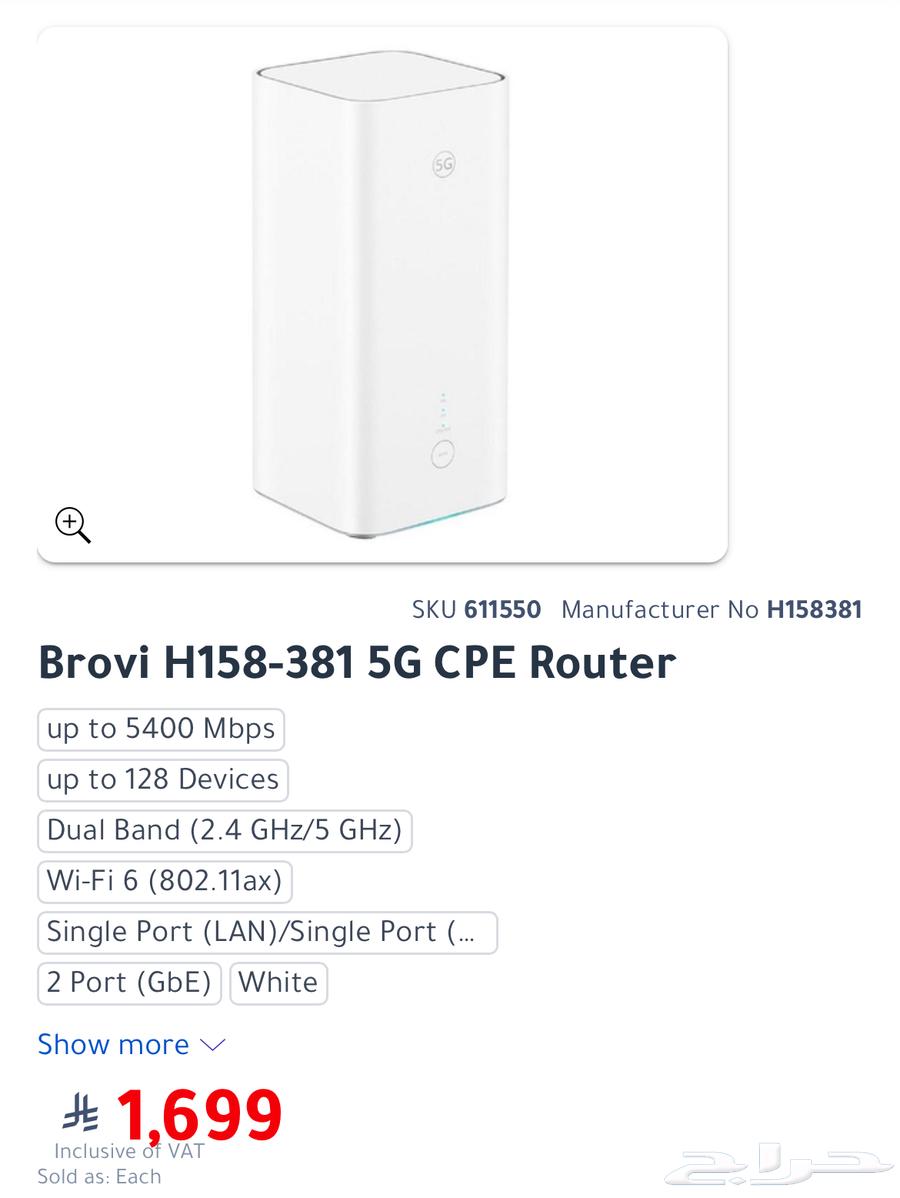
Task: Toggle the White color option badge
Action: click(278, 982)
